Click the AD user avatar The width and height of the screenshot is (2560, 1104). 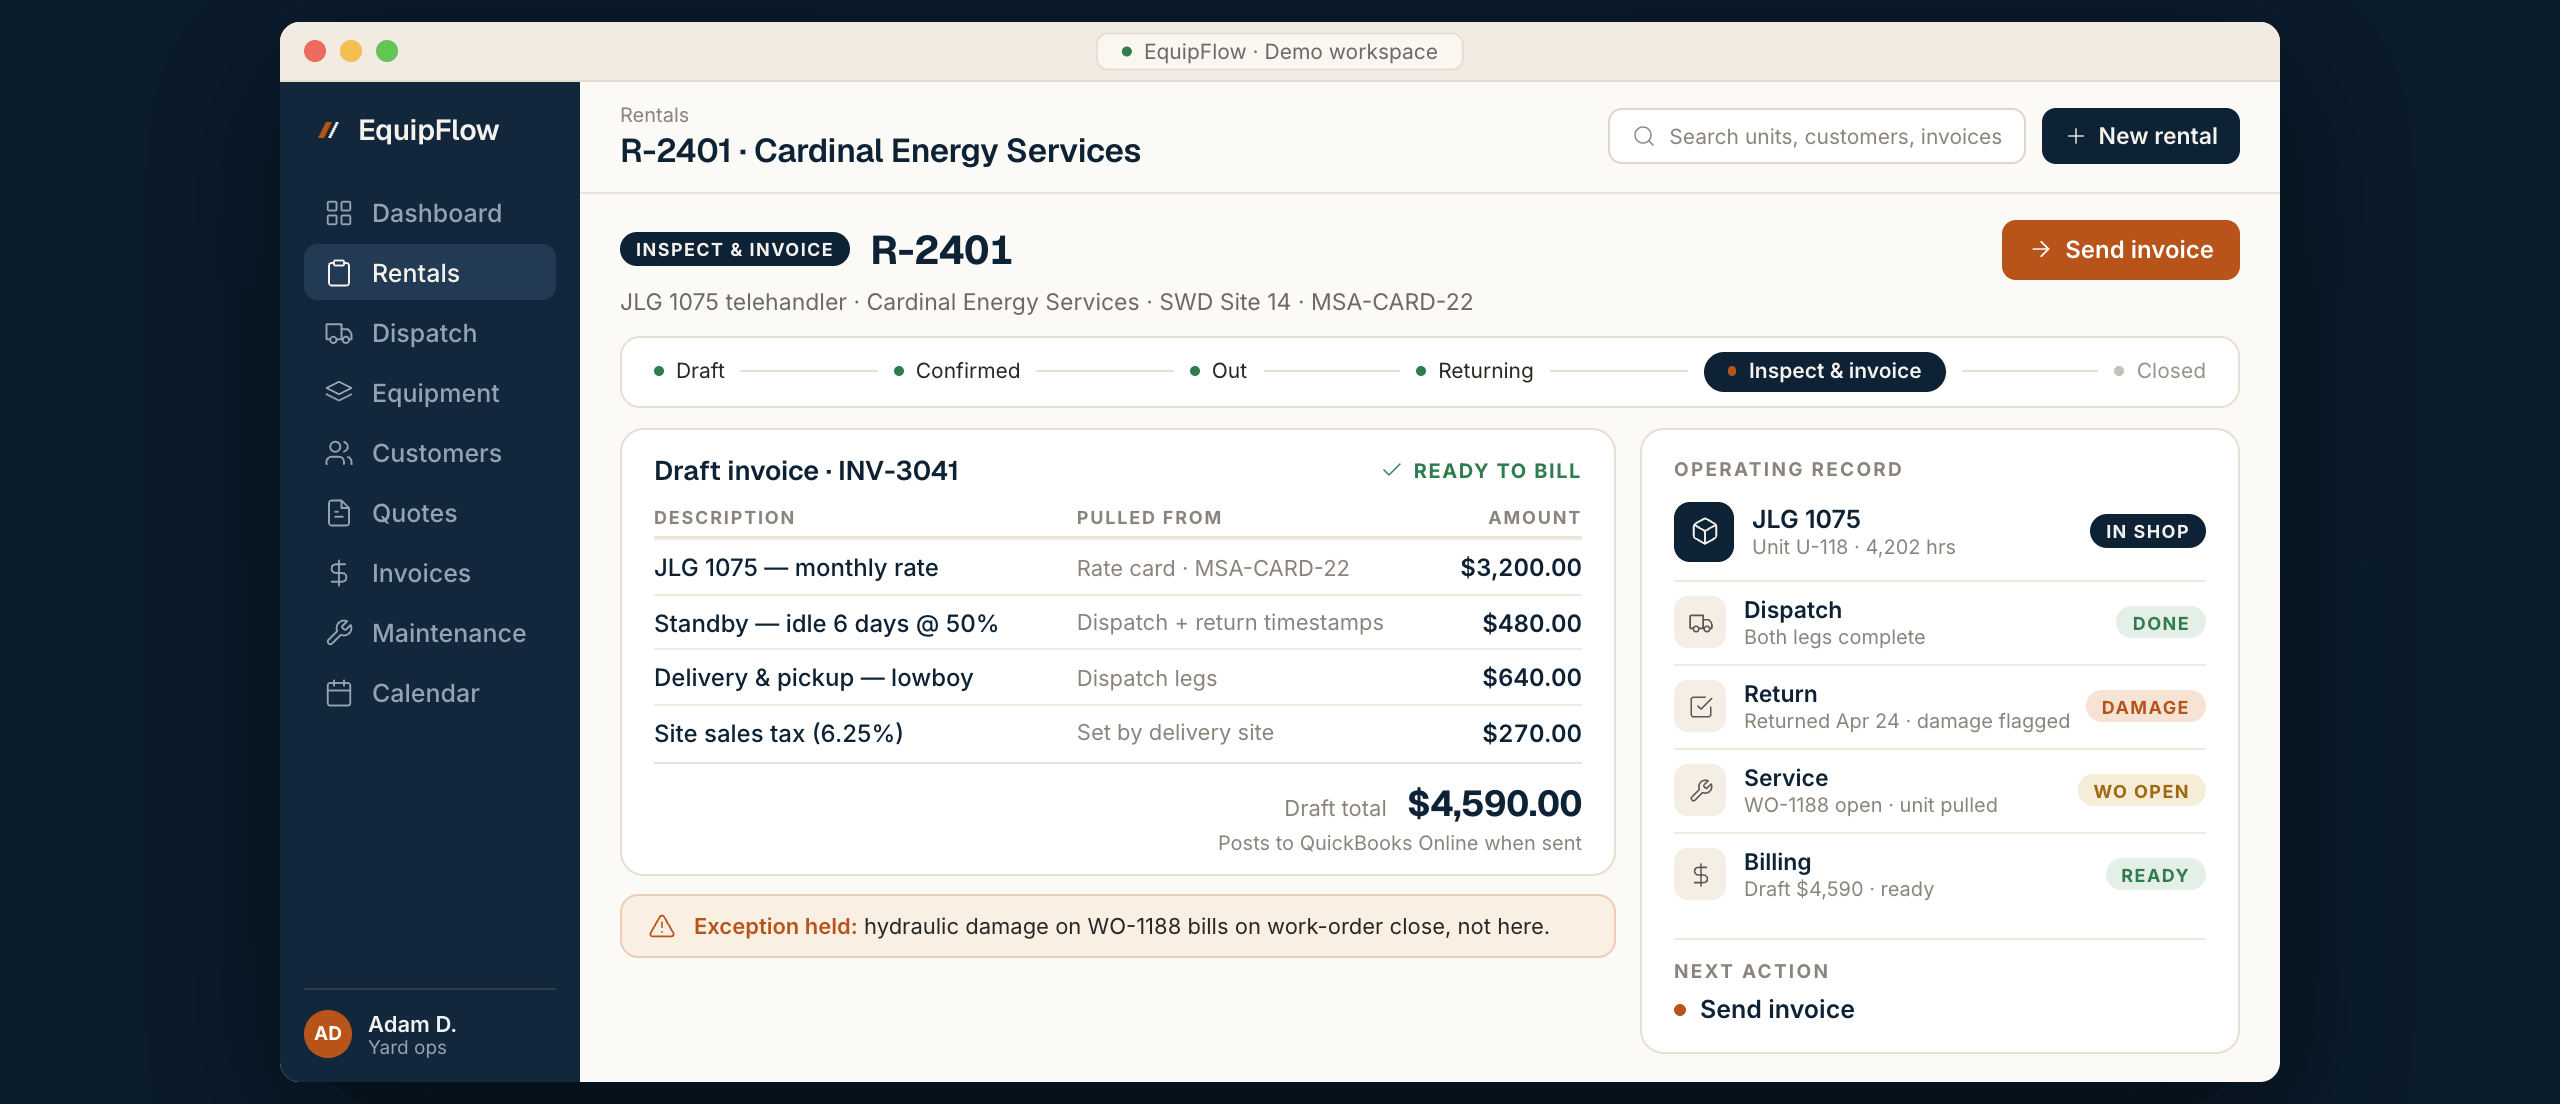tap(328, 1034)
